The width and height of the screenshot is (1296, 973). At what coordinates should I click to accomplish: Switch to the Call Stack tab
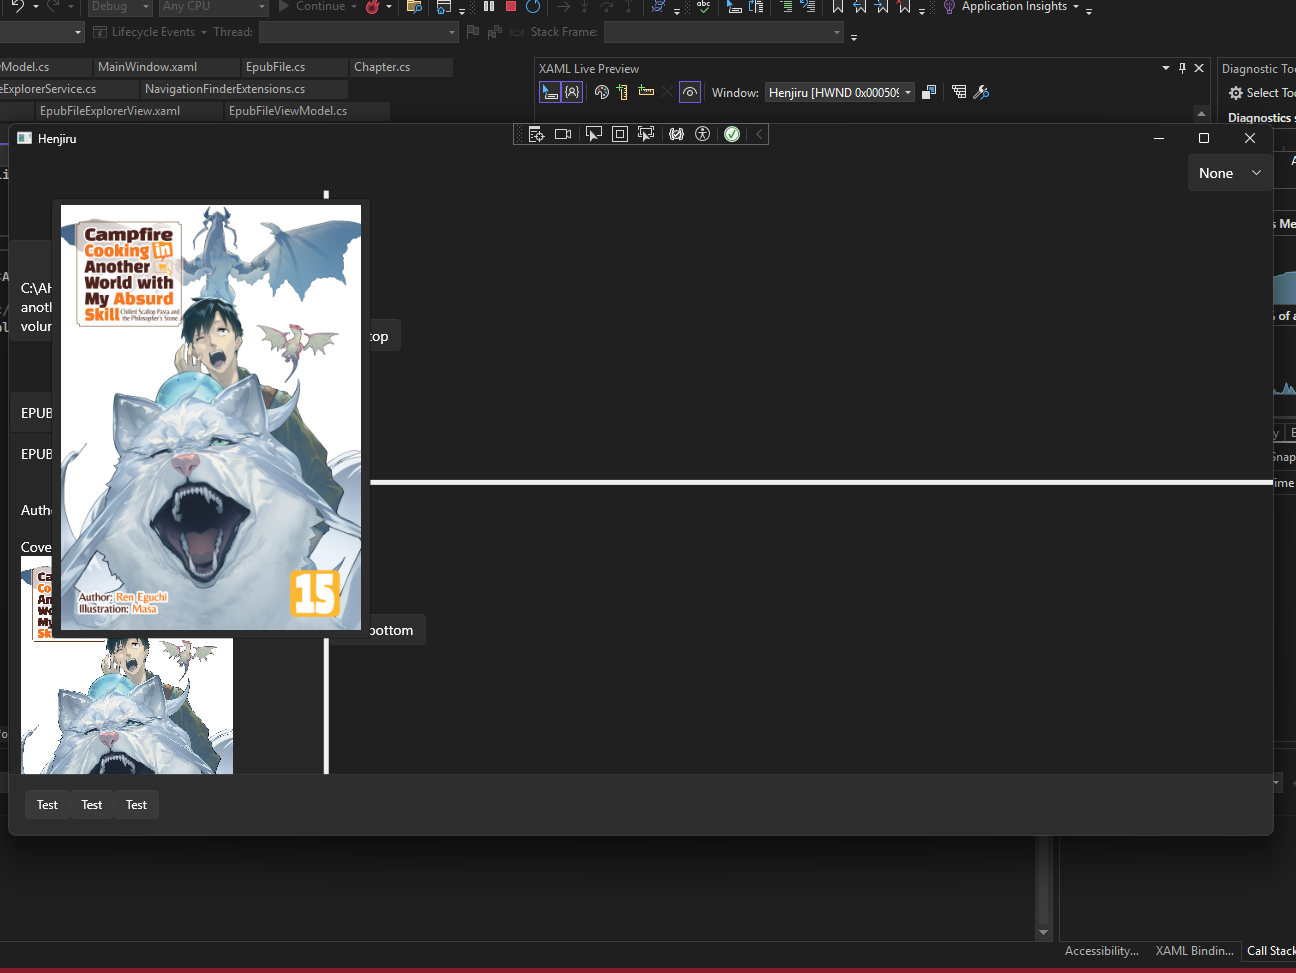point(1271,951)
